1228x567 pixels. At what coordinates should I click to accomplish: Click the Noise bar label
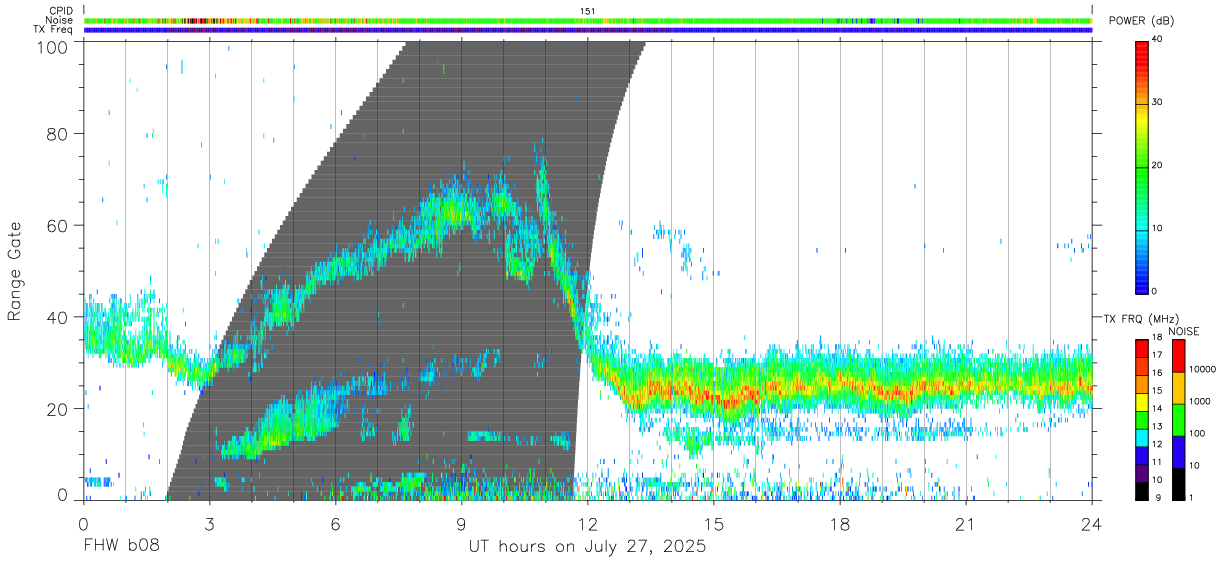pyautogui.click(x=58, y=20)
